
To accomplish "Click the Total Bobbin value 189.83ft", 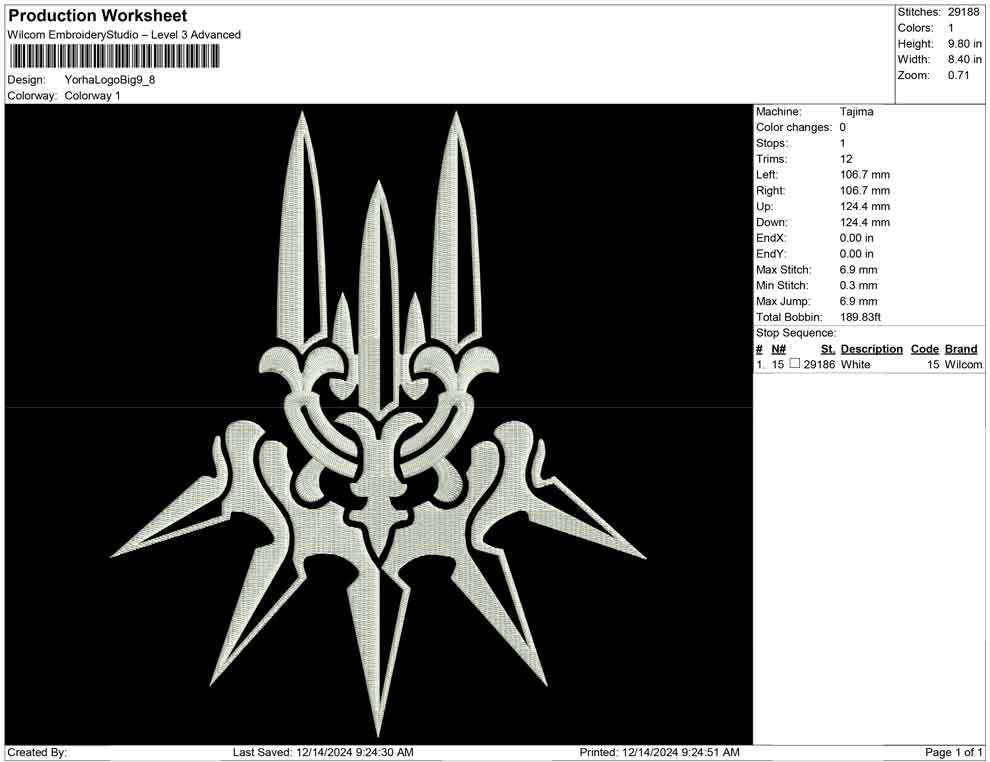I will point(860,316).
